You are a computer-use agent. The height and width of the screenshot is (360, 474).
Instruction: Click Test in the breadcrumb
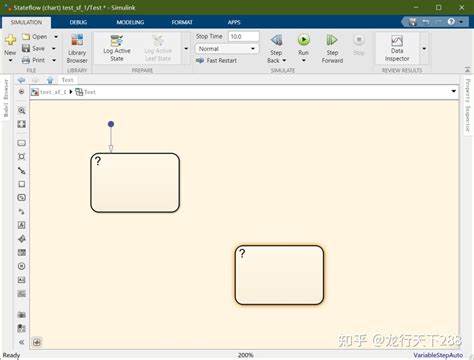[x=90, y=92]
